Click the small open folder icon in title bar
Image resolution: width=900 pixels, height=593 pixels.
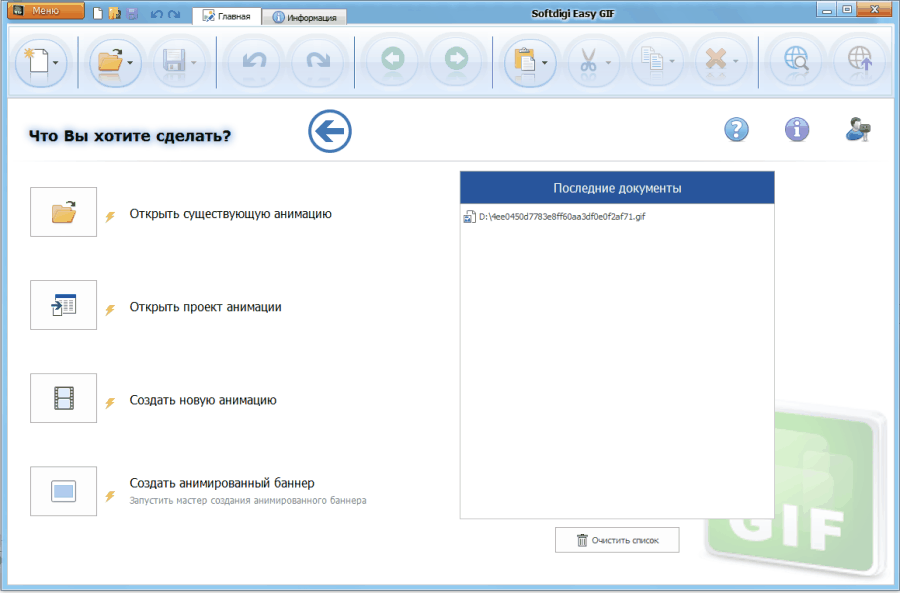pyautogui.click(x=115, y=13)
